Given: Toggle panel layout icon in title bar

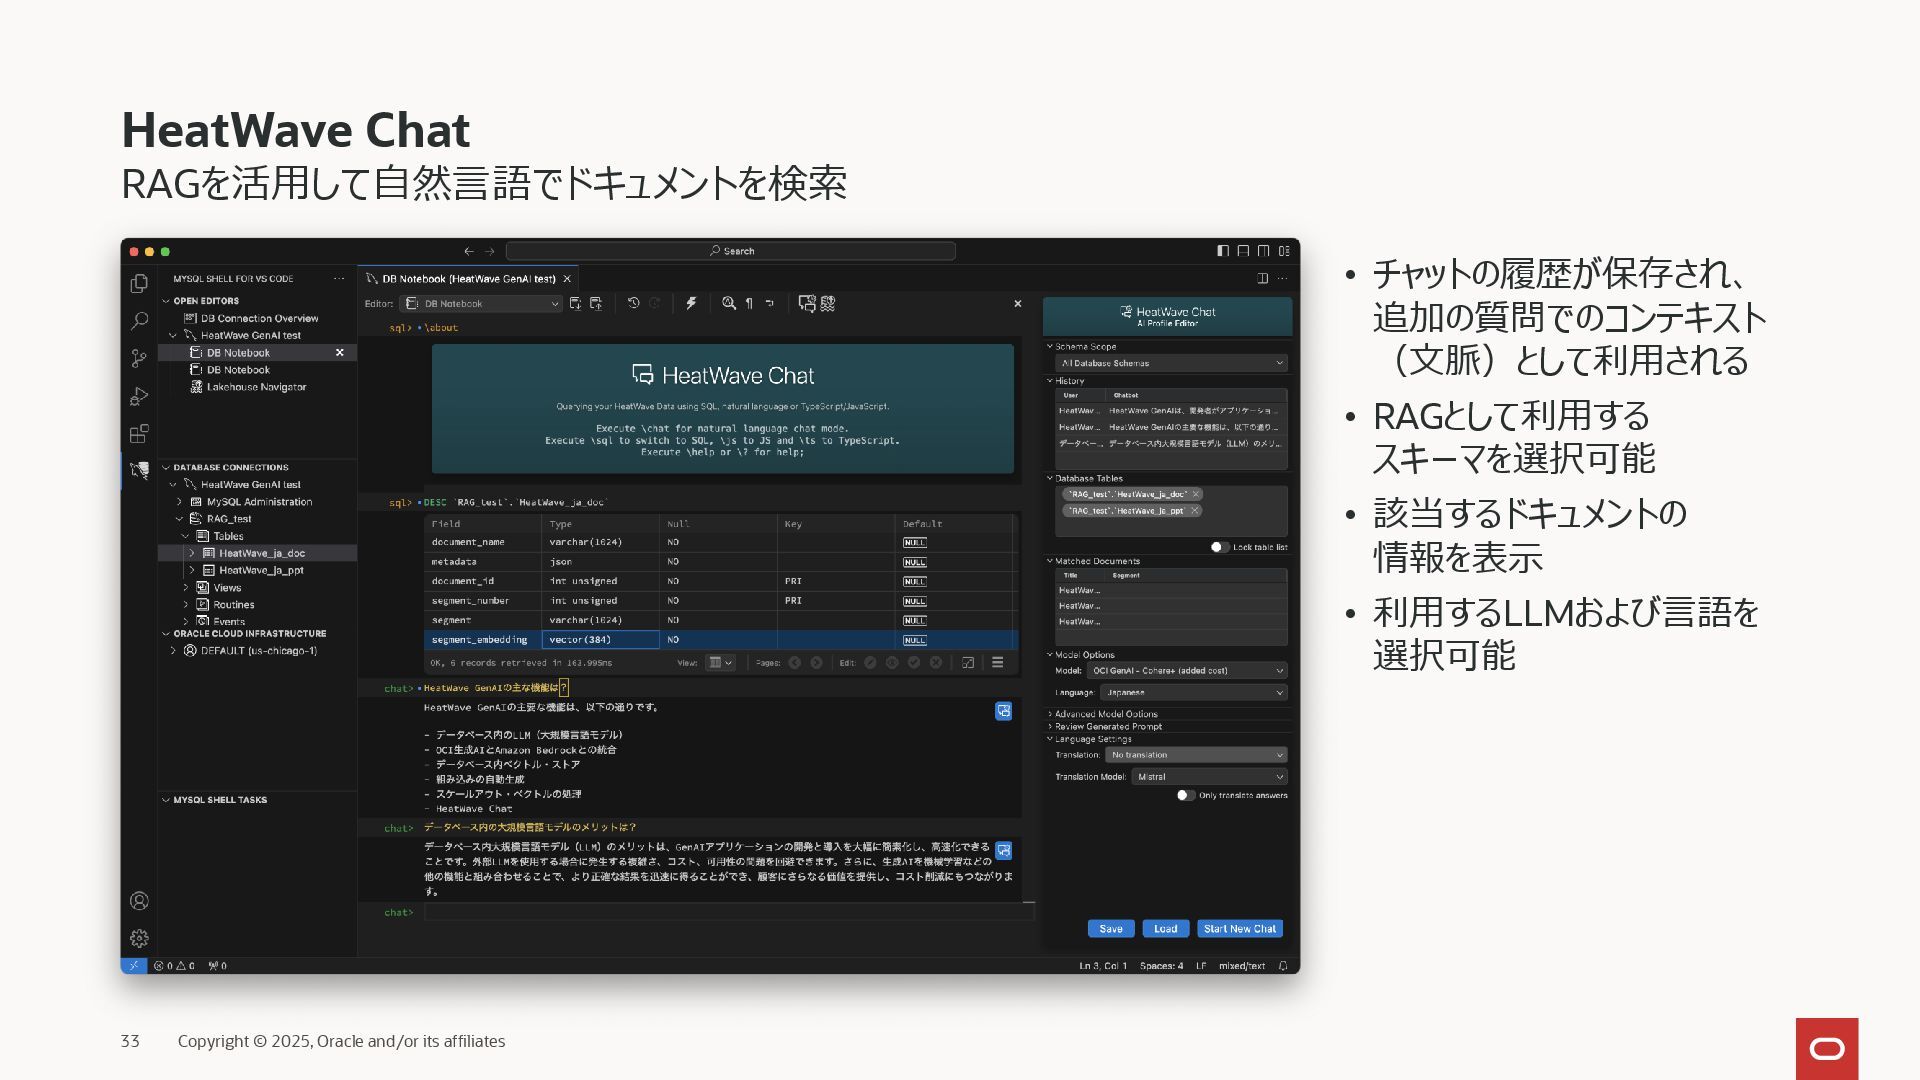Looking at the screenshot, I should pos(1243,251).
